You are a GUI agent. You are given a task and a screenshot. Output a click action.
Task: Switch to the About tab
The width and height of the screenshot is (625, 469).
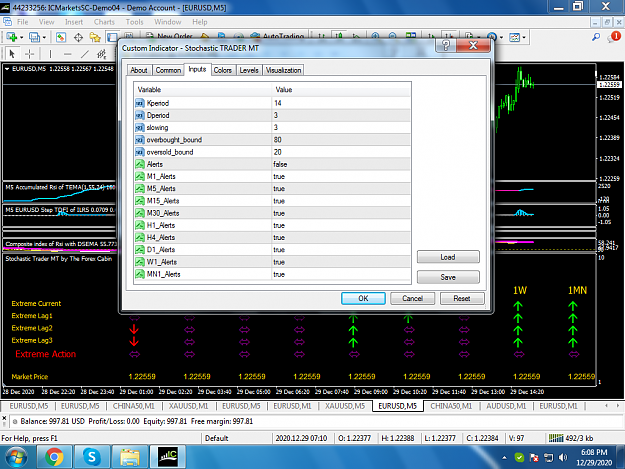(139, 70)
